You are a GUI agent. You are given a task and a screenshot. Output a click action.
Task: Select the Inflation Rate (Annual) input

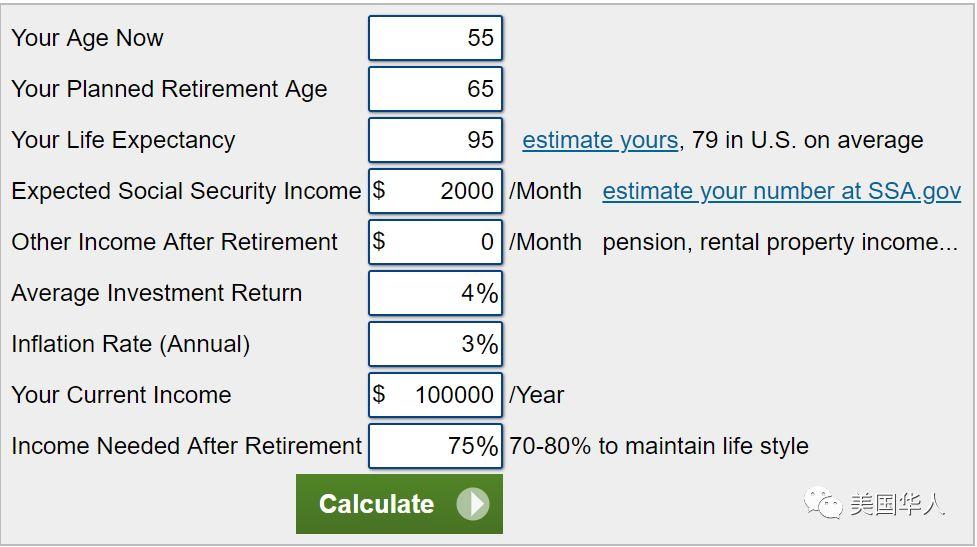click(x=435, y=345)
